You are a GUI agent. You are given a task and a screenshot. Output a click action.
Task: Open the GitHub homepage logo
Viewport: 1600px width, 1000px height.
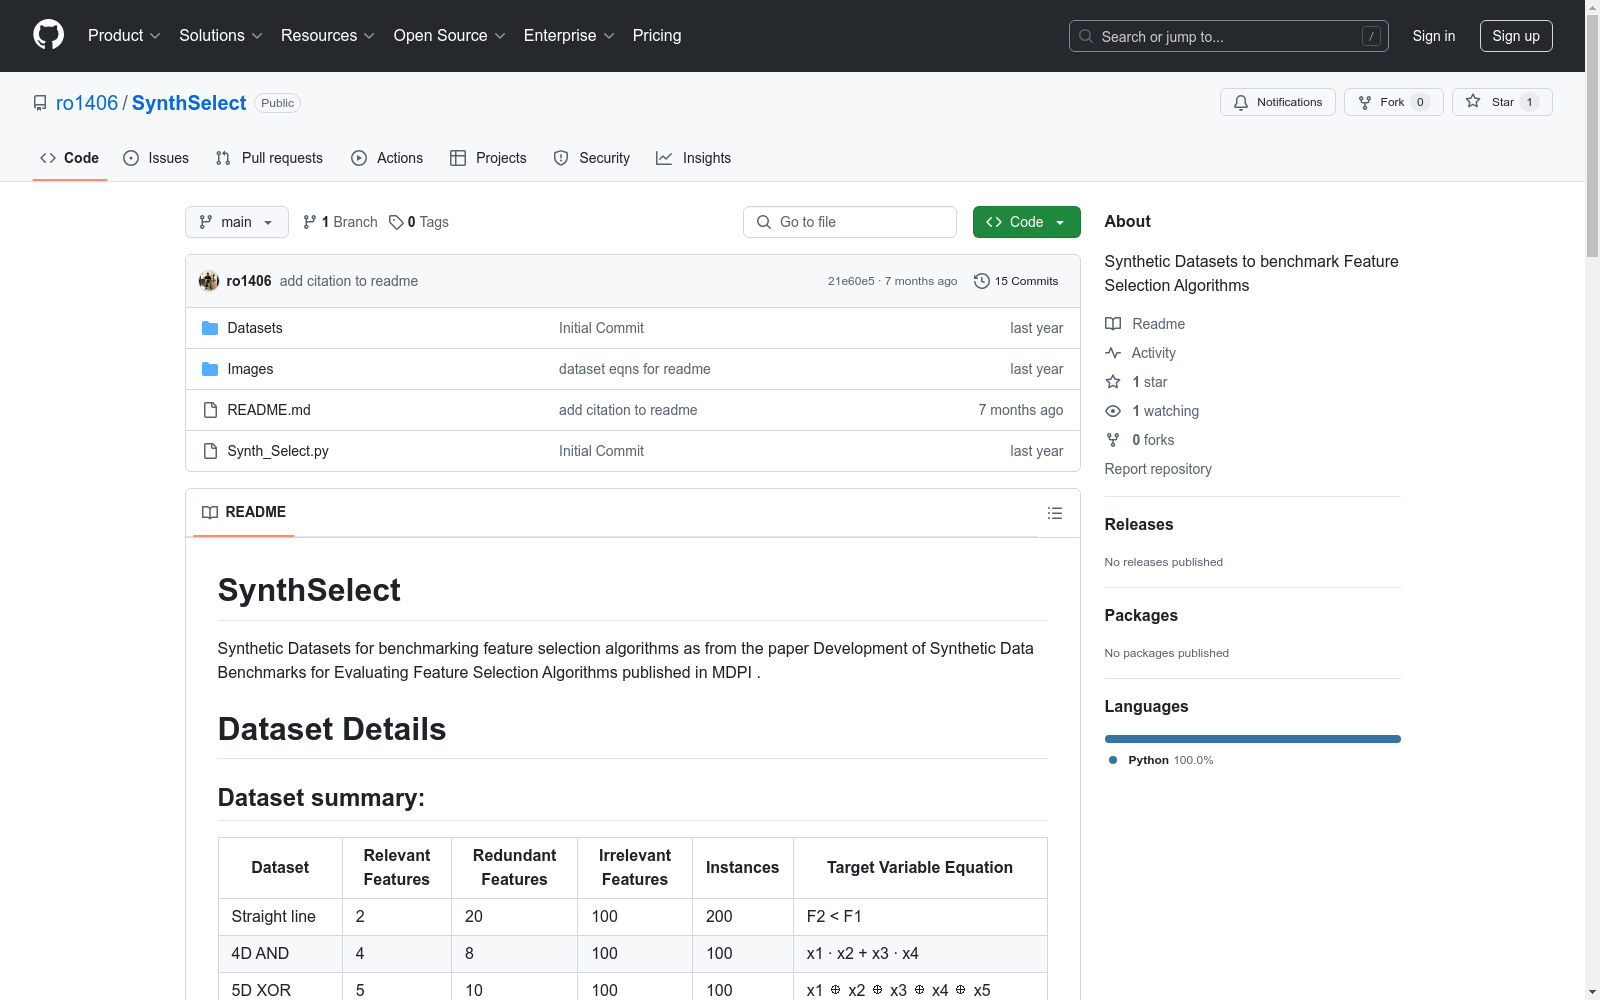(48, 35)
